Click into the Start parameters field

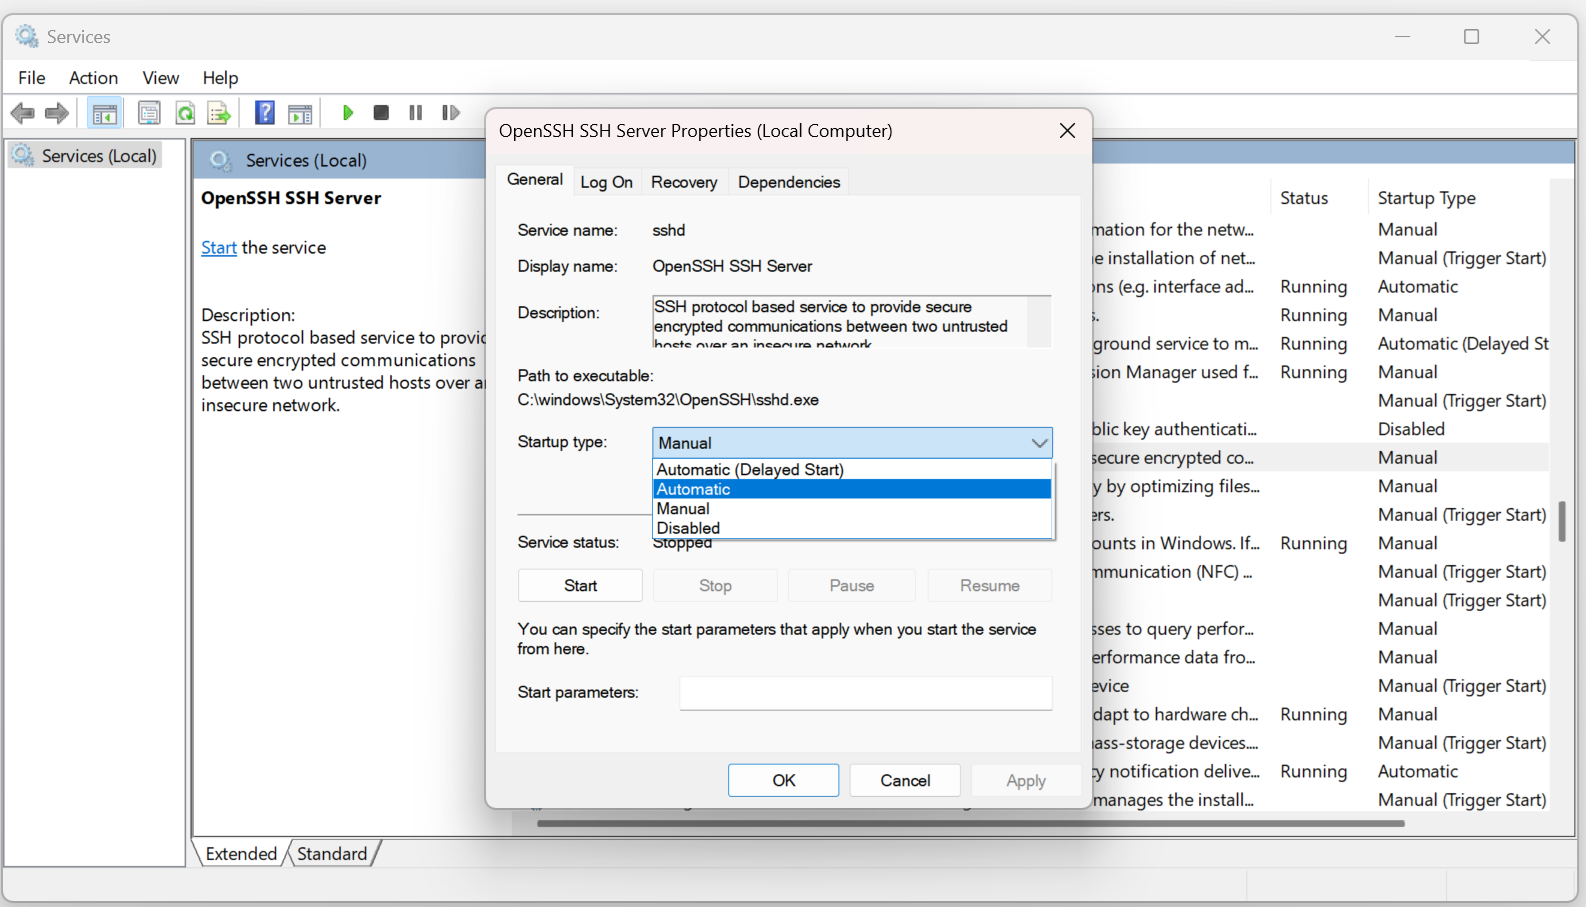(866, 693)
